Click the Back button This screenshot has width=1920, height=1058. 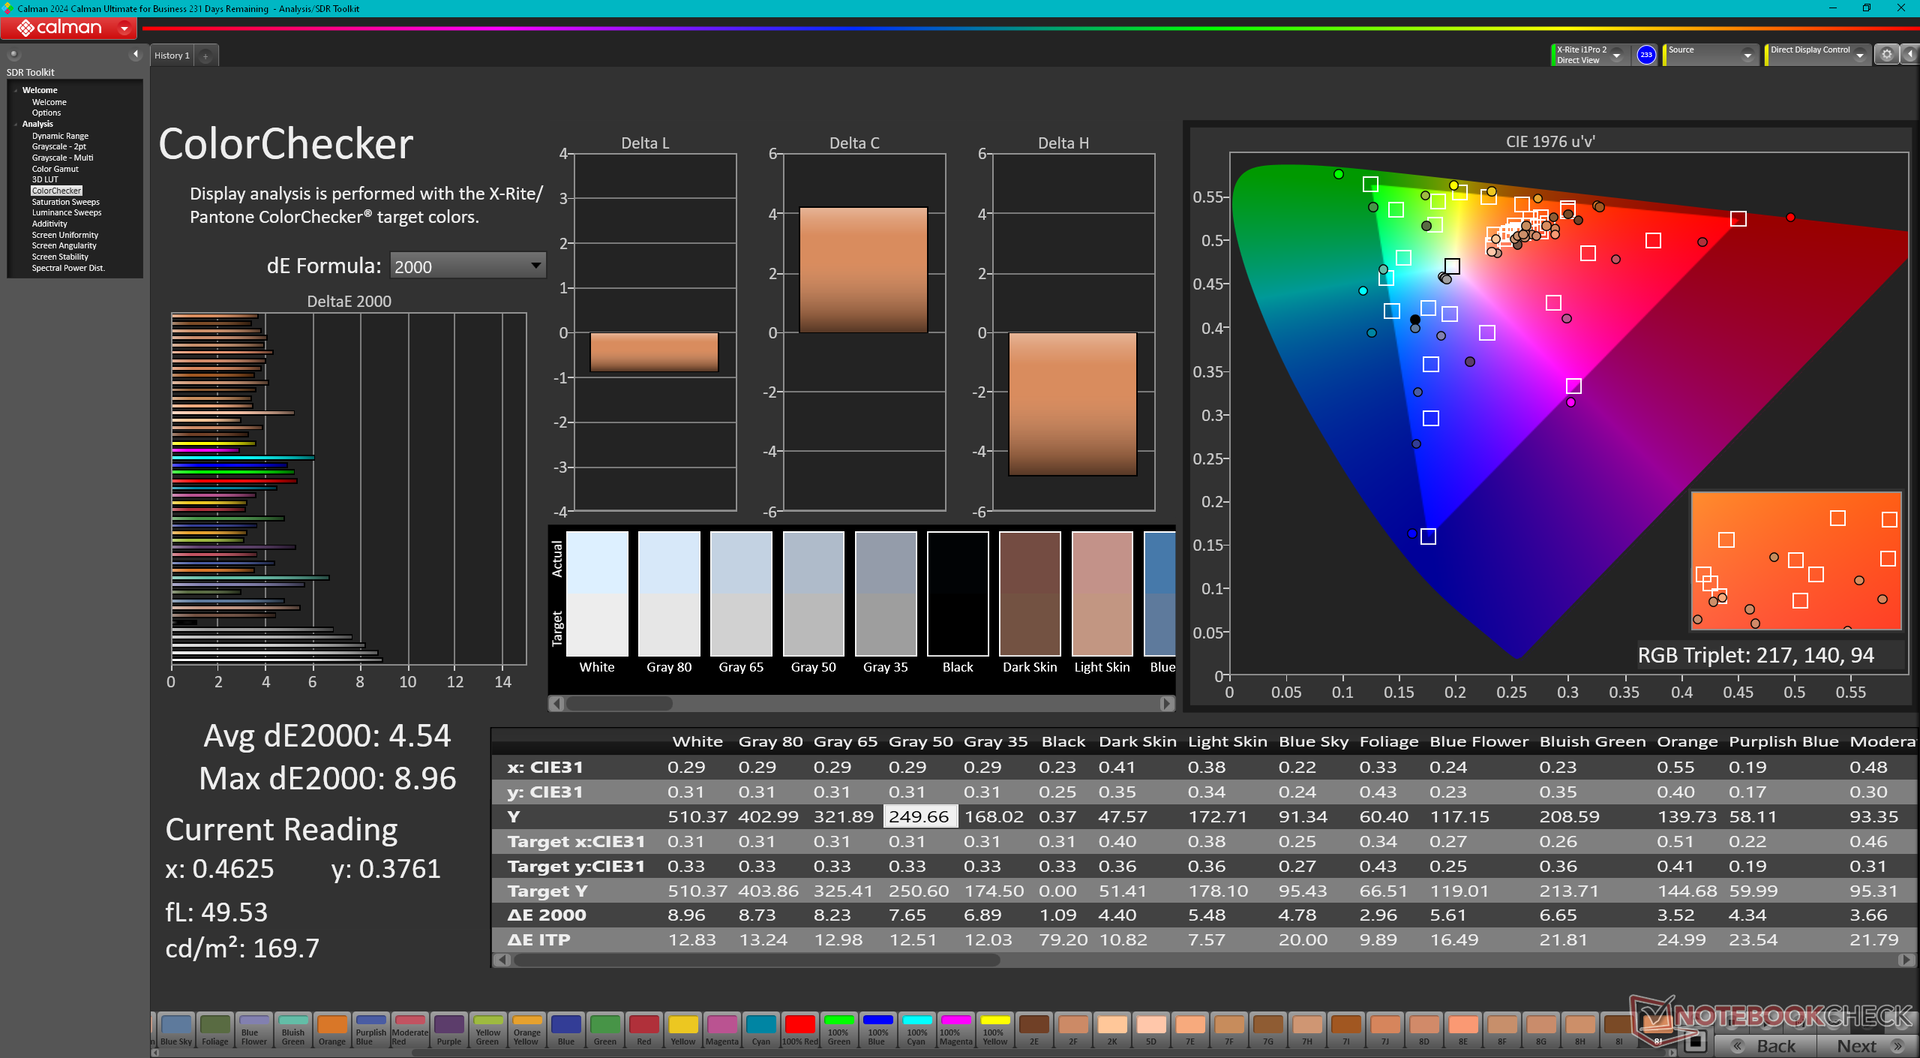tap(1766, 1045)
